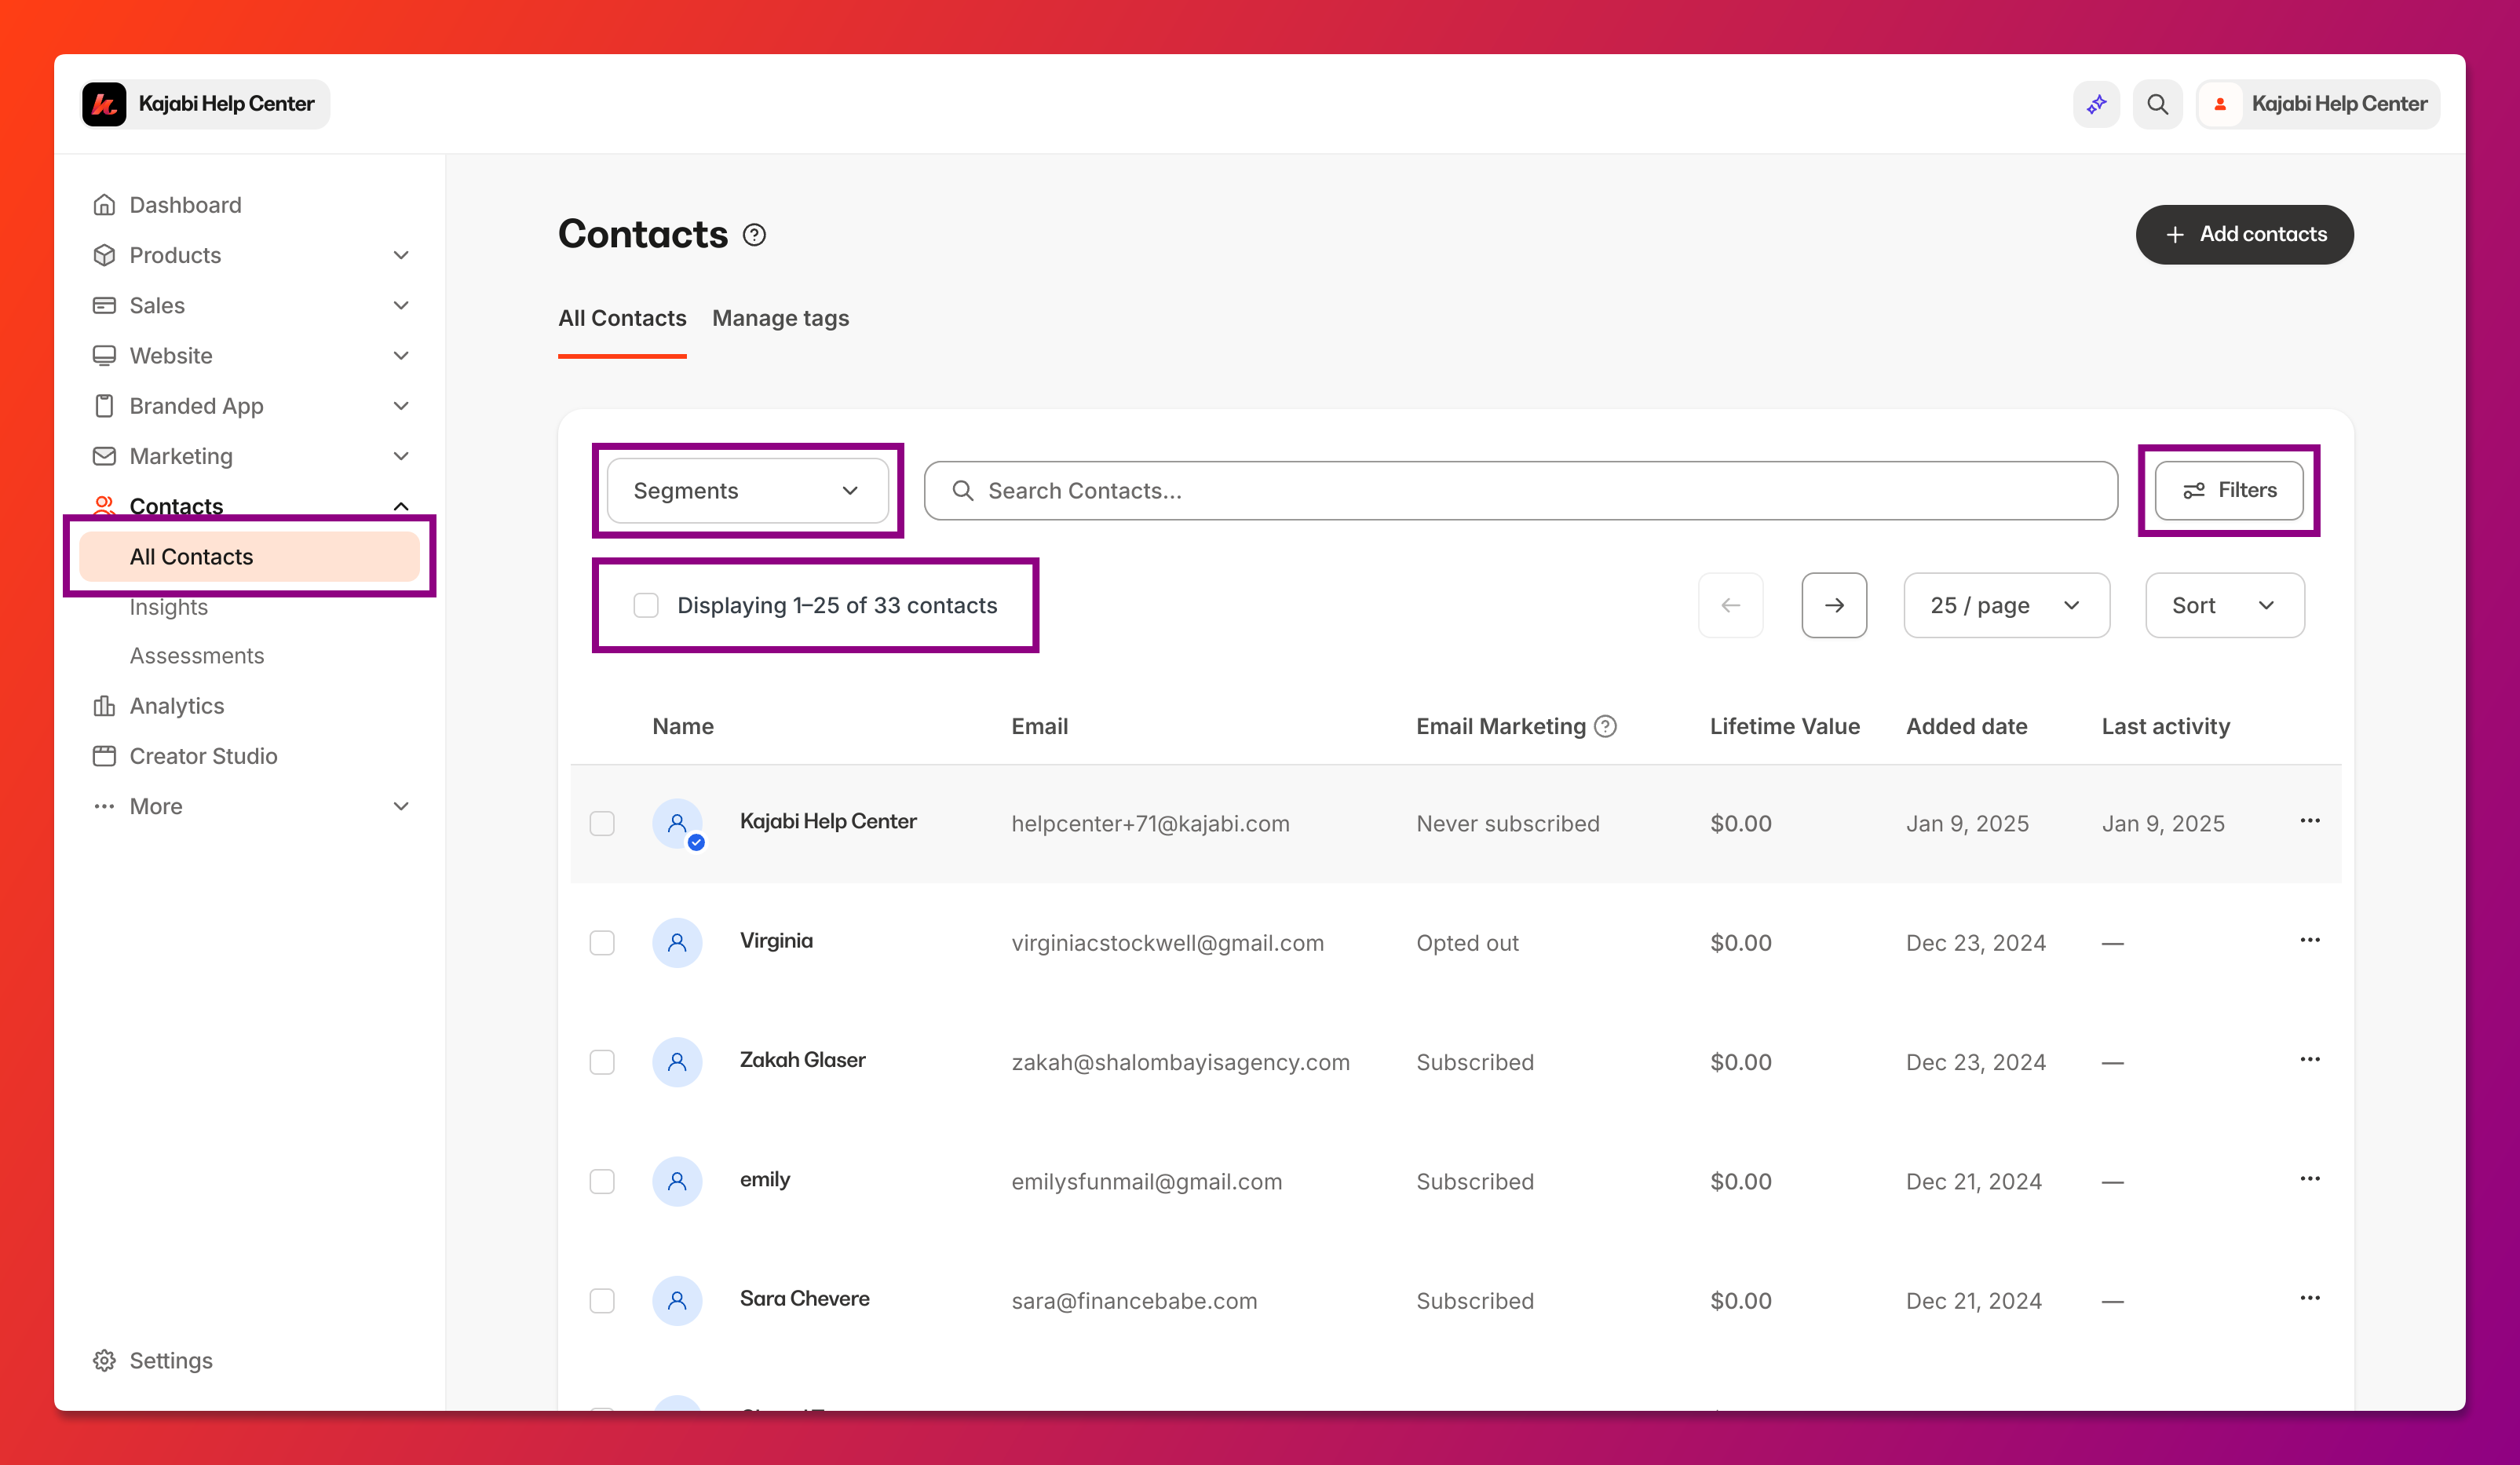Click the Last activity column header

click(2165, 726)
